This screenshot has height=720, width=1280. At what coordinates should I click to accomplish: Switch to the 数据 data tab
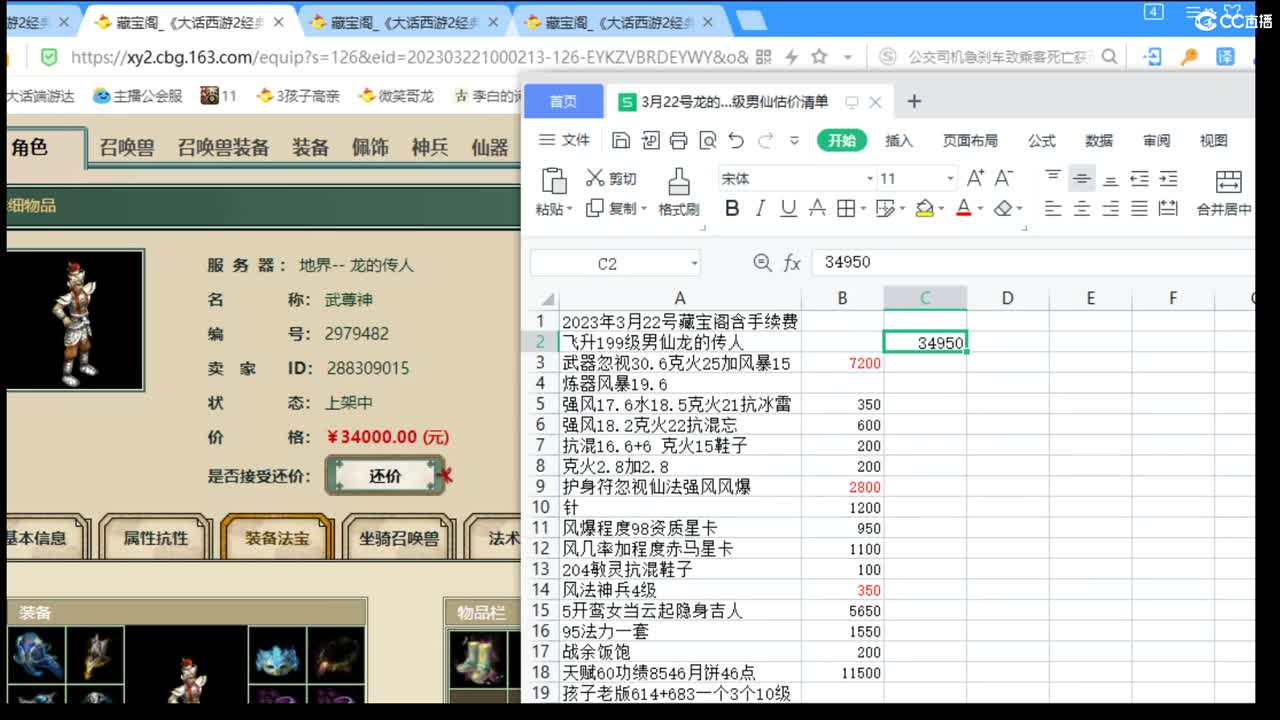(1099, 141)
